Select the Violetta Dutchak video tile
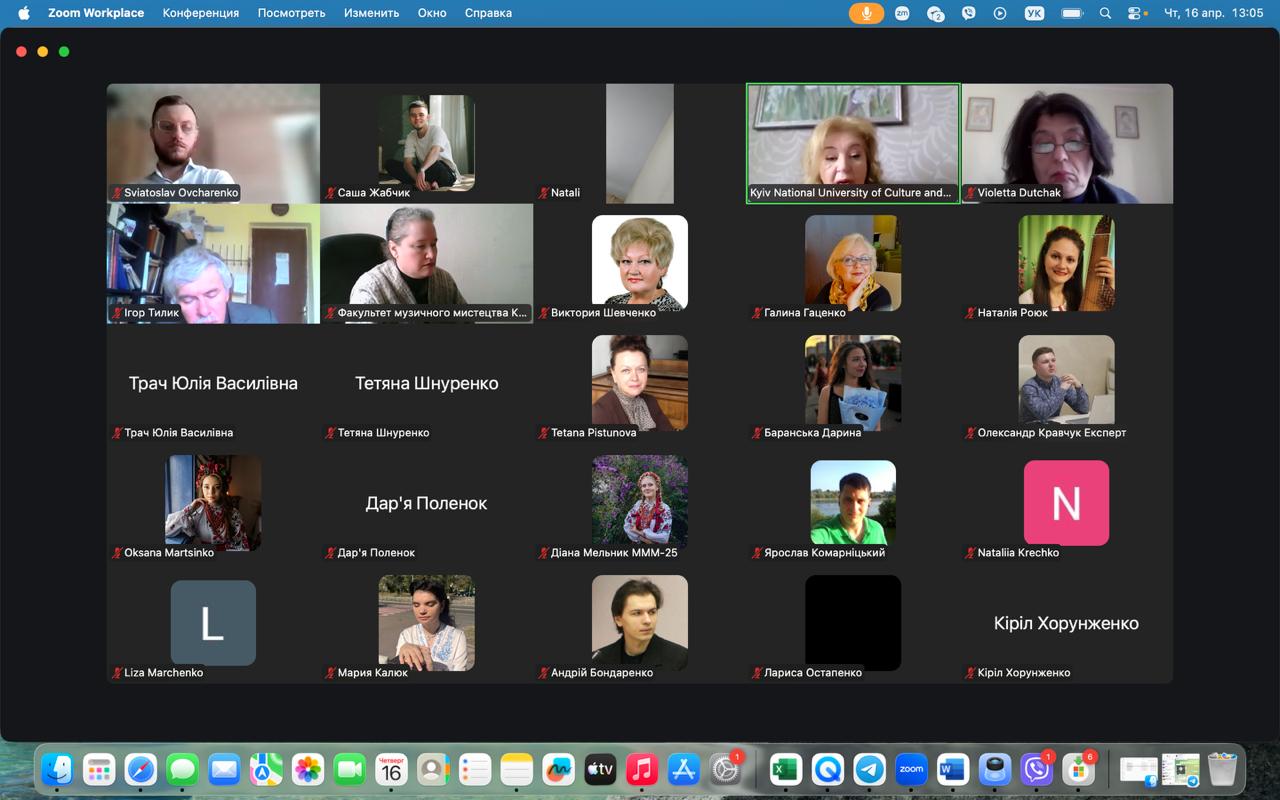 tap(1067, 144)
